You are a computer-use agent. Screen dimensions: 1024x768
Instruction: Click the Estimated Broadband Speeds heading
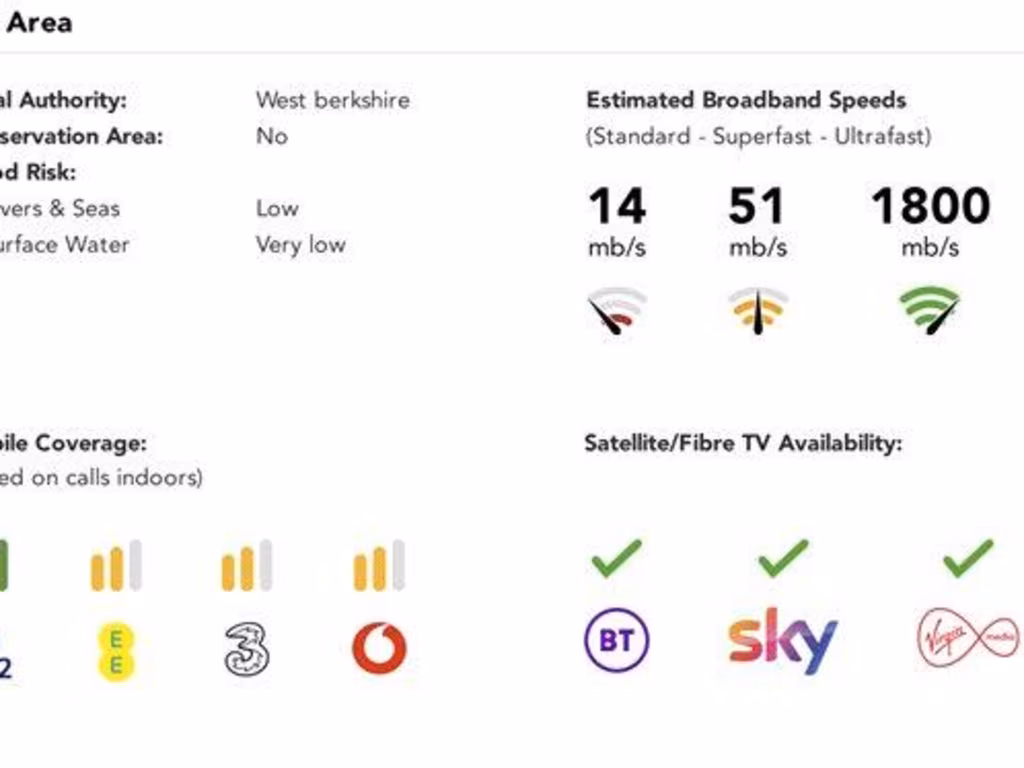click(x=746, y=100)
